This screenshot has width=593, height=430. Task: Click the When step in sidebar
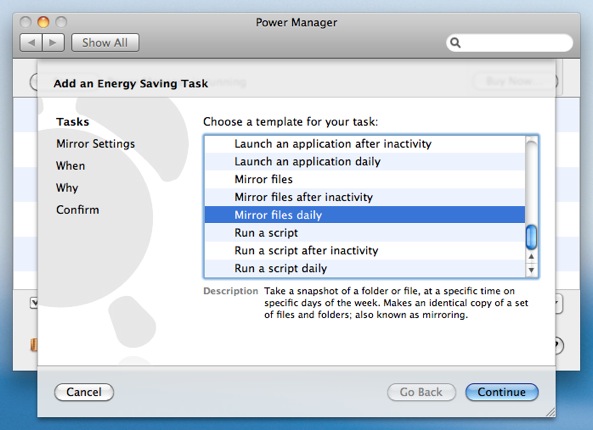point(71,166)
